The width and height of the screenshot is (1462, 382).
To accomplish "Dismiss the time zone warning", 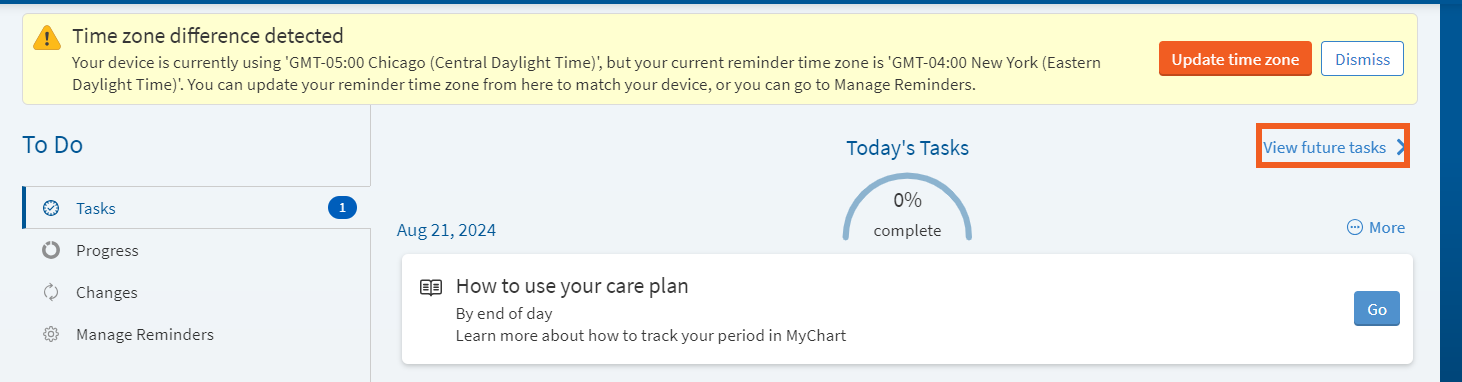I will click(1362, 59).
